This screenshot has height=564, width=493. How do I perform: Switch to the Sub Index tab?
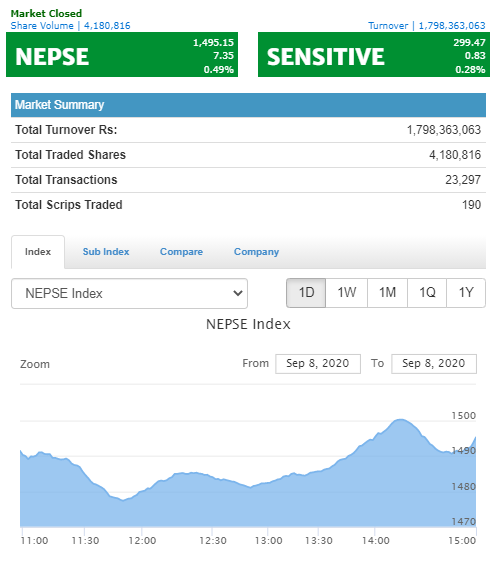point(106,252)
